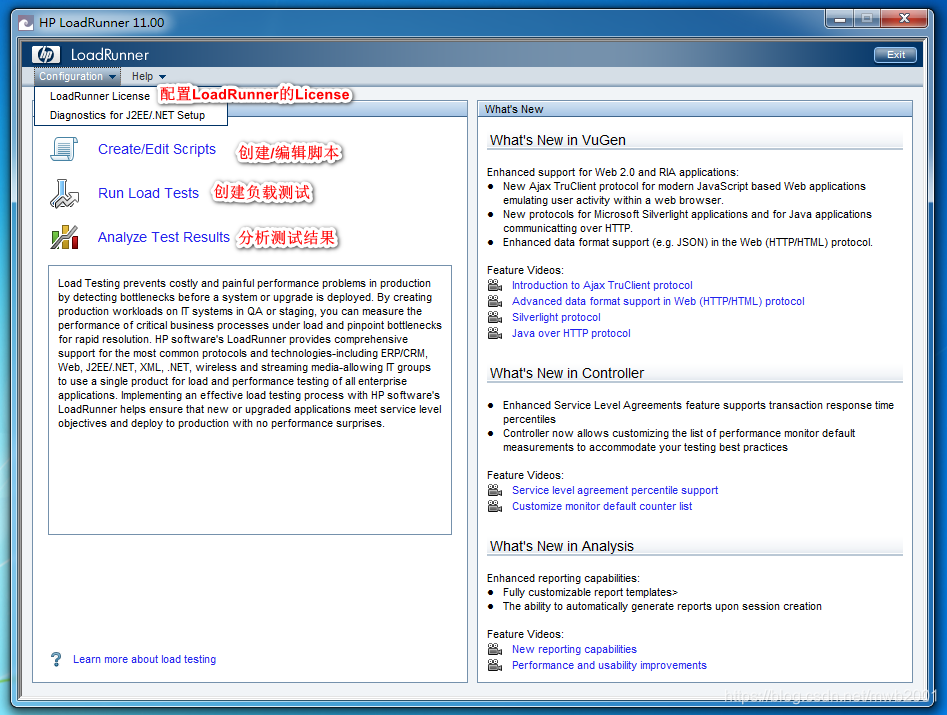Open Silverlight protocol video link
The image size is (947, 715).
556,317
